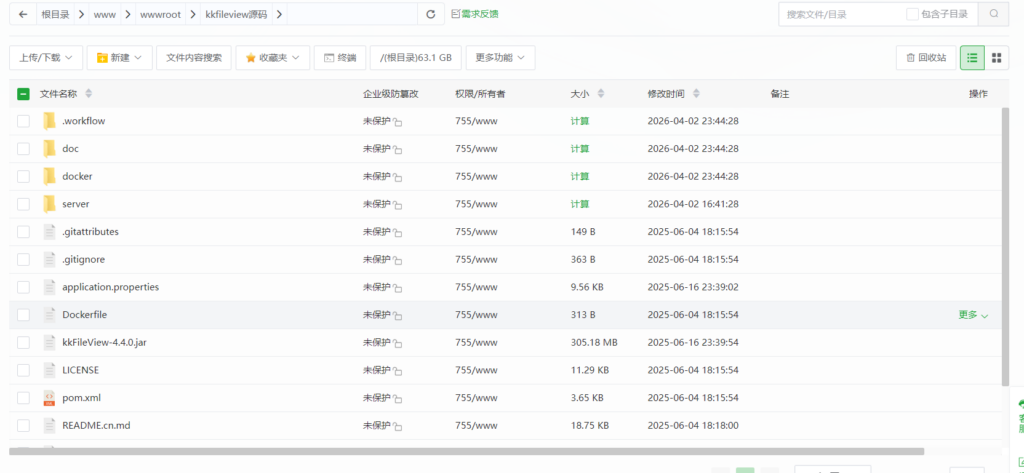The image size is (1024, 473).
Task: Refresh the directory listing
Action: [430, 14]
